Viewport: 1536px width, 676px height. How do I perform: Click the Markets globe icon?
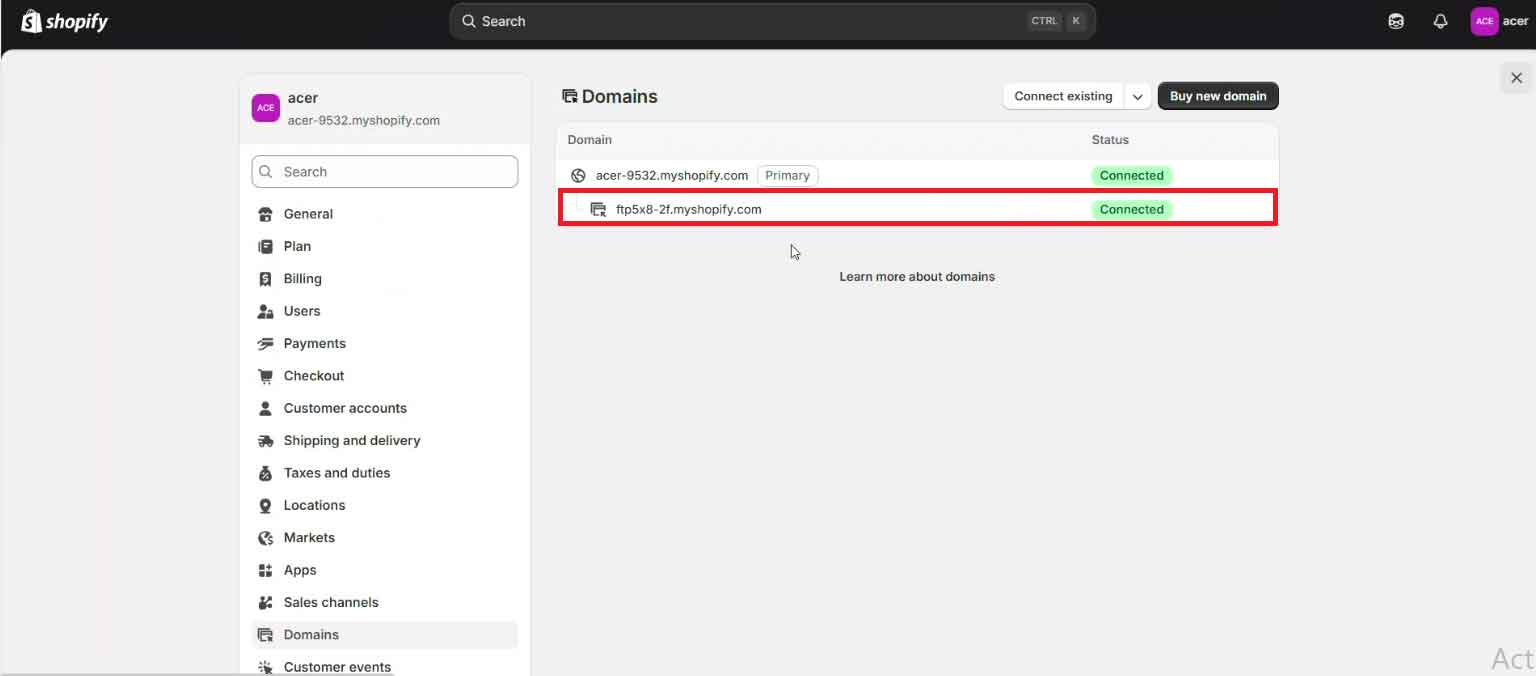(265, 538)
